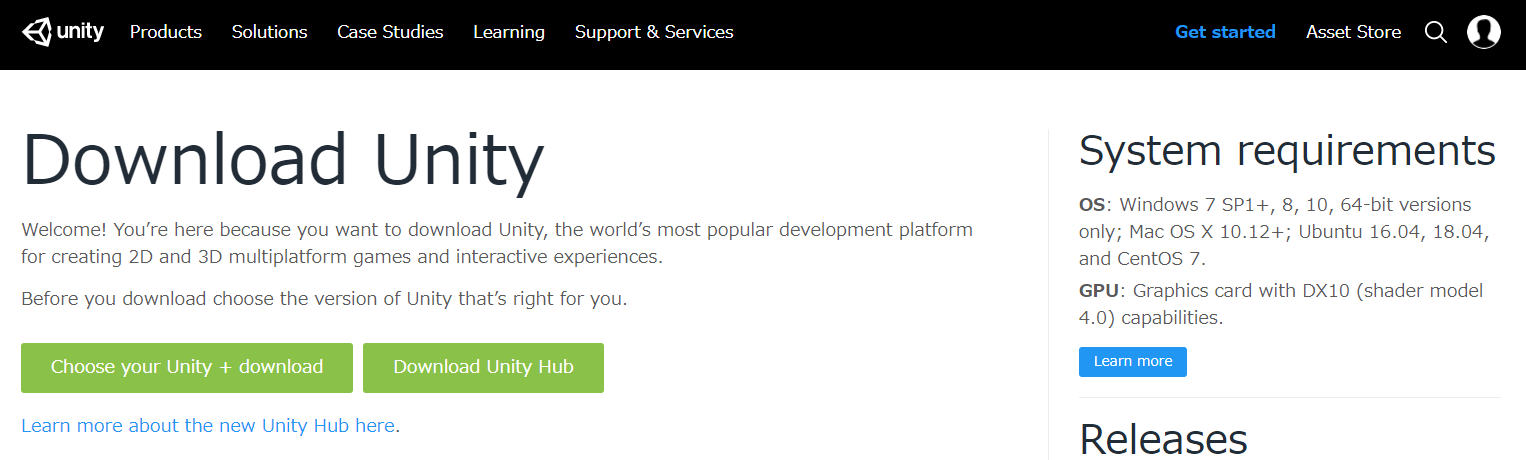1526x460 pixels.
Task: Click the Download Unity heading
Action: coord(283,161)
